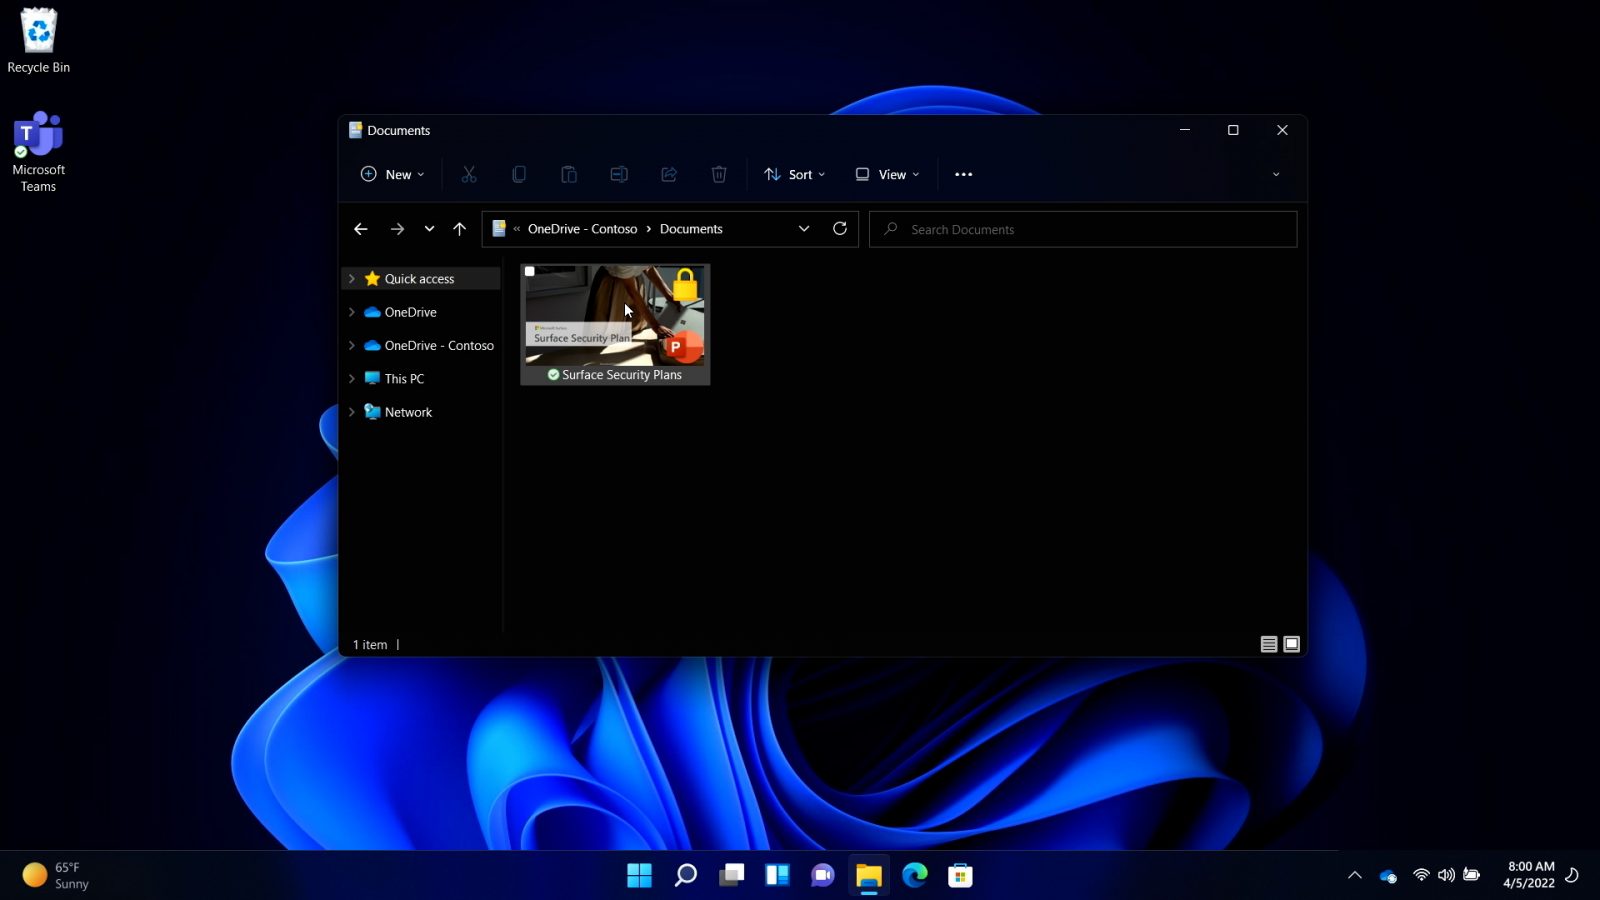This screenshot has width=1600, height=900.
Task: Click the Share icon in toolbar
Action: [669, 174]
